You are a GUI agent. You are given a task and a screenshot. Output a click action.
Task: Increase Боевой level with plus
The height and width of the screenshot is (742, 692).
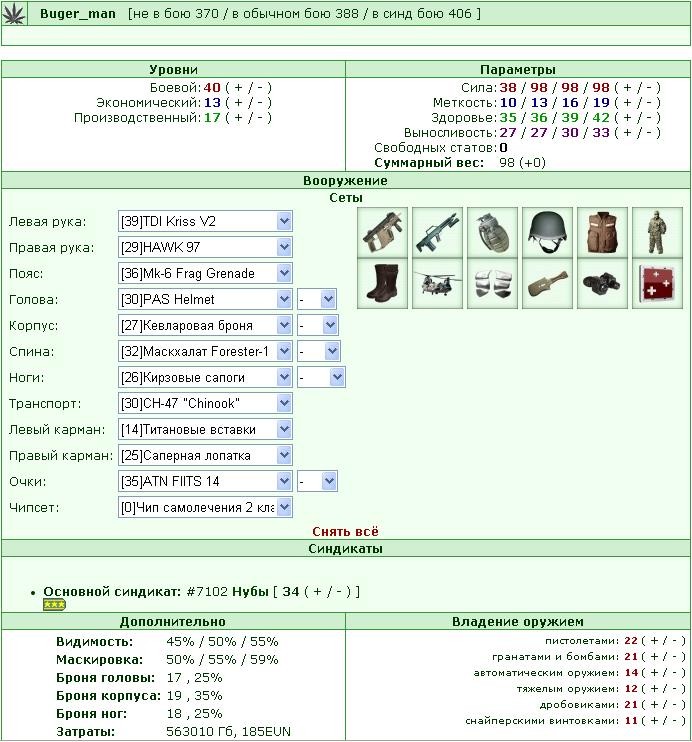click(x=238, y=88)
